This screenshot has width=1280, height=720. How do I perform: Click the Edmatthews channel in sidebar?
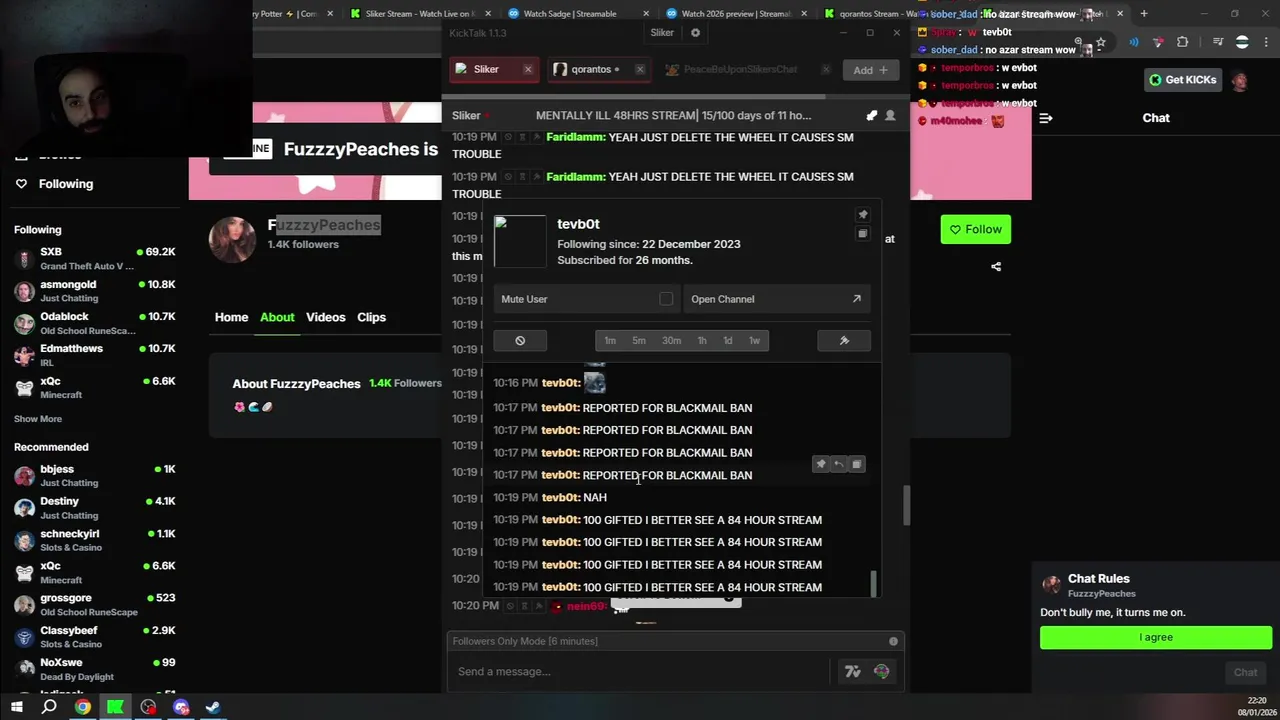pos(95,355)
